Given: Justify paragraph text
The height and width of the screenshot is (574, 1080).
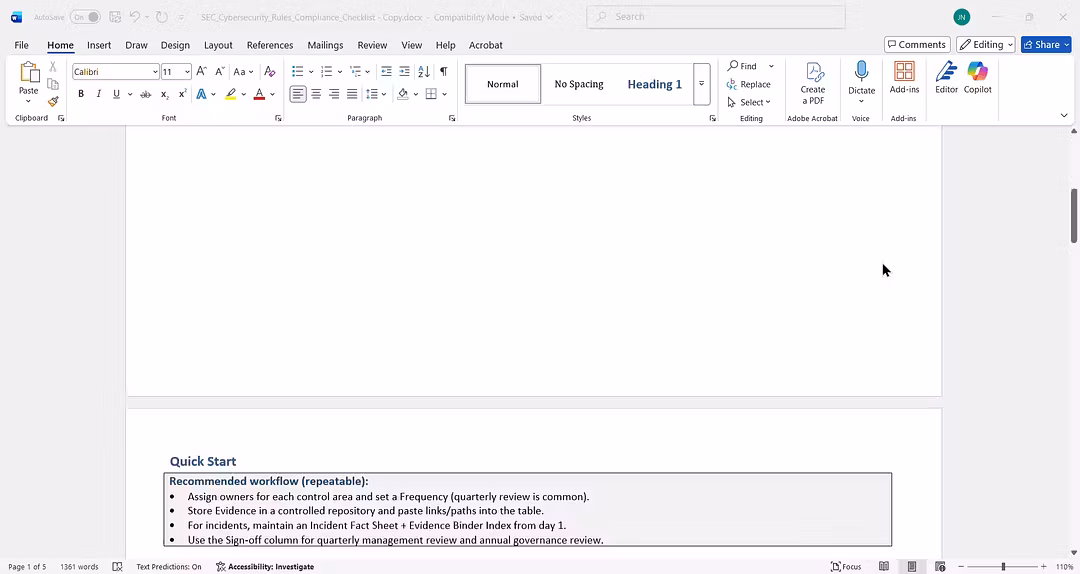Looking at the screenshot, I should [352, 94].
